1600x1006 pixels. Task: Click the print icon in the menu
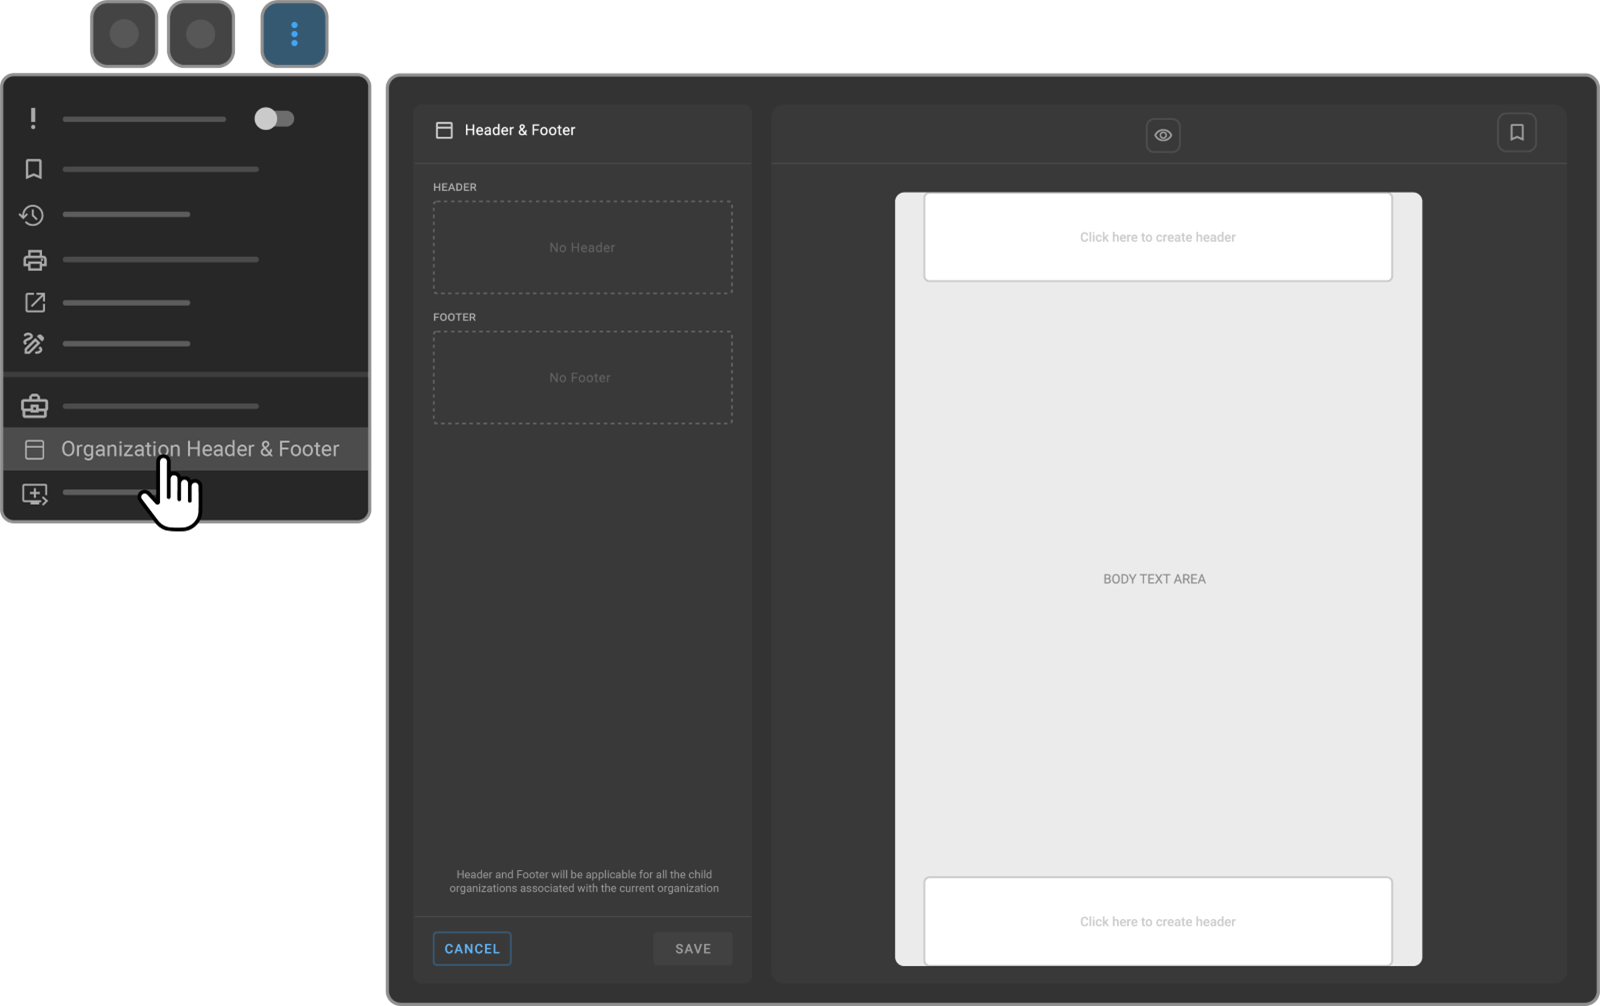pyautogui.click(x=33, y=259)
